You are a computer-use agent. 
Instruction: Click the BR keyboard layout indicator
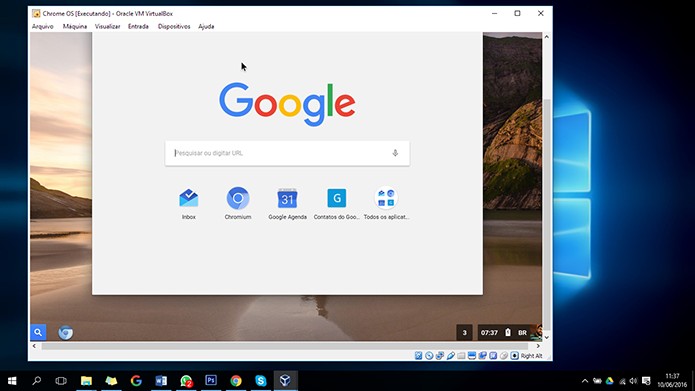(523, 332)
